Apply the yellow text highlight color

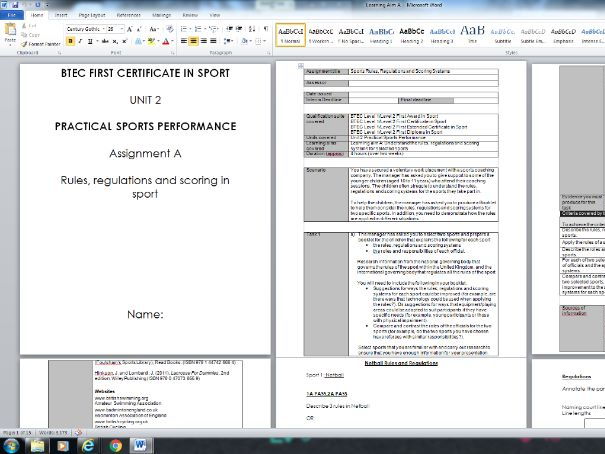pyautogui.click(x=151, y=41)
